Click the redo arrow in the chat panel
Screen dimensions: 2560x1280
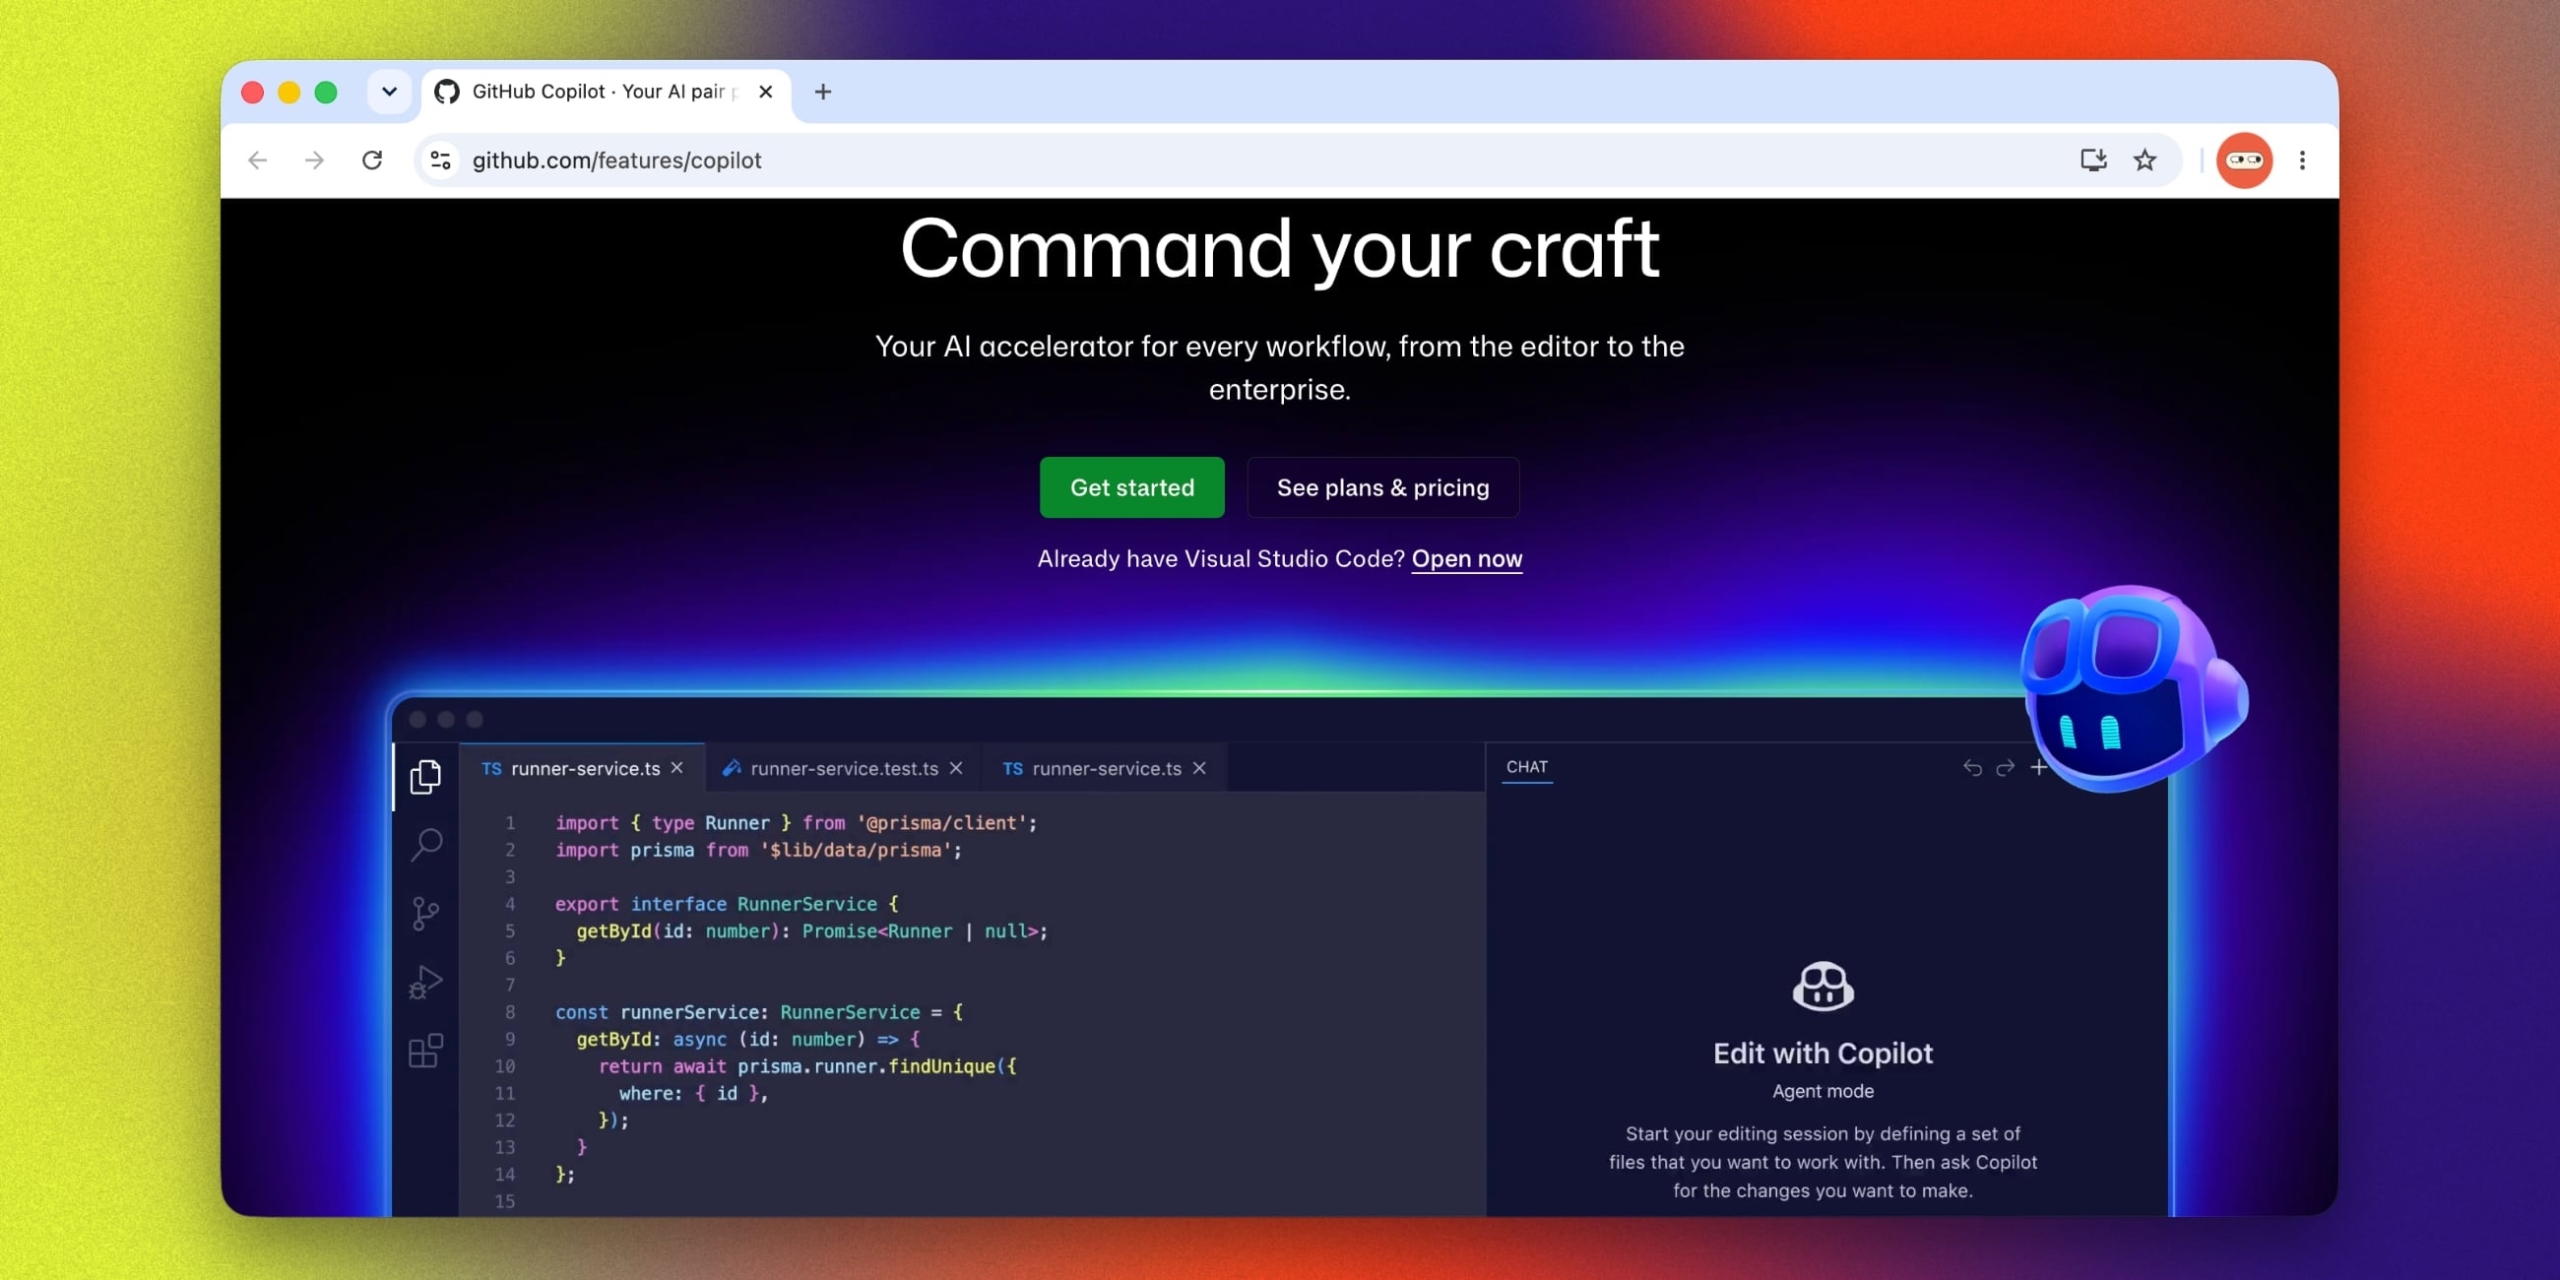pyautogui.click(x=2005, y=768)
